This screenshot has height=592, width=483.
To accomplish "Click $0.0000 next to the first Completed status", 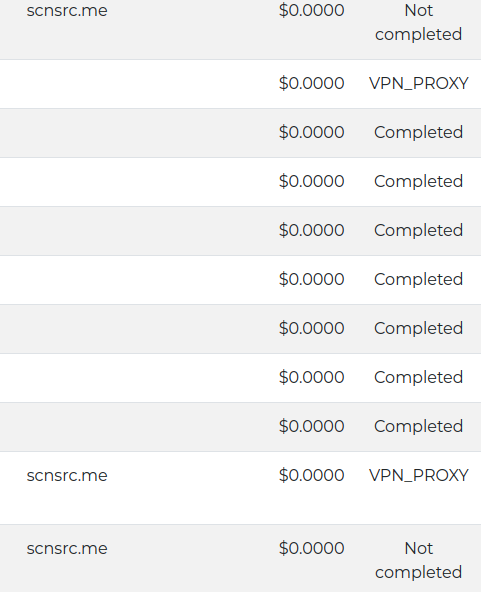I will point(312,133).
